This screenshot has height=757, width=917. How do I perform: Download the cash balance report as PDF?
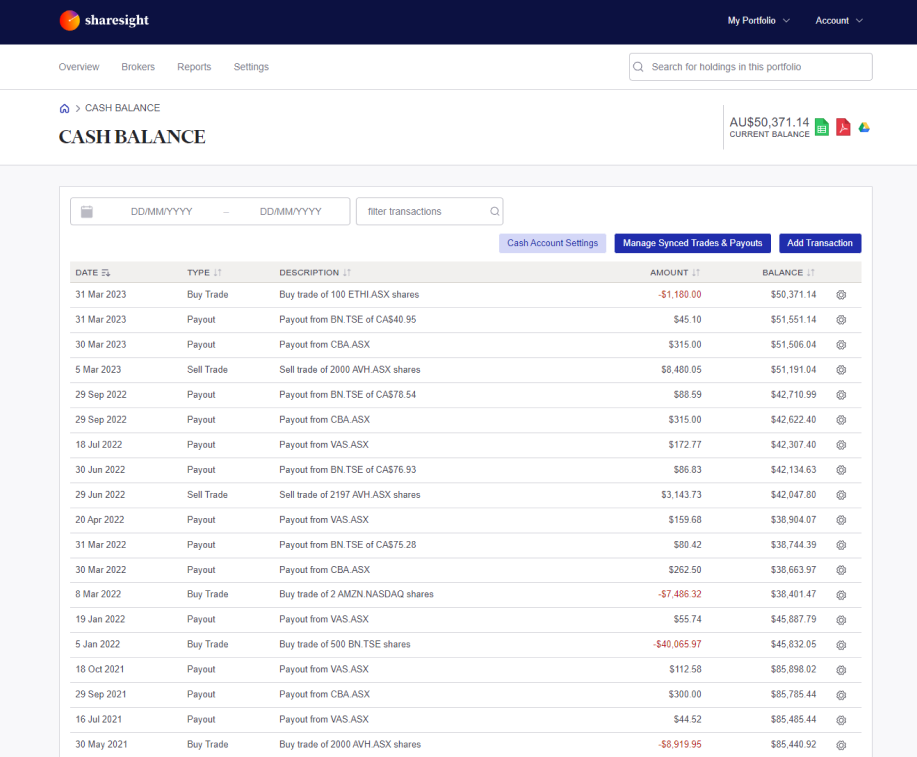[x=843, y=127]
